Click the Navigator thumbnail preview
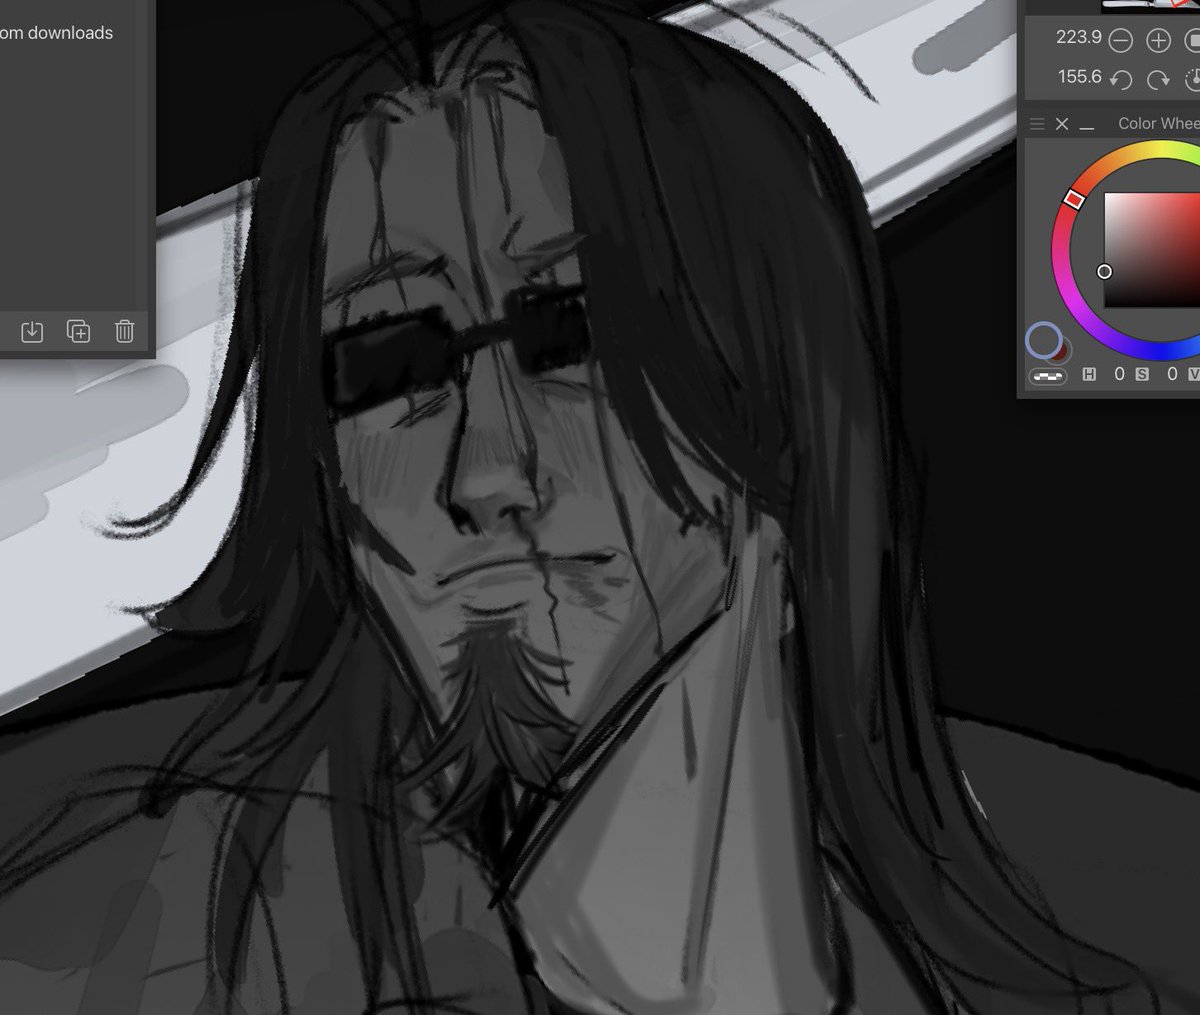 pos(1150,6)
